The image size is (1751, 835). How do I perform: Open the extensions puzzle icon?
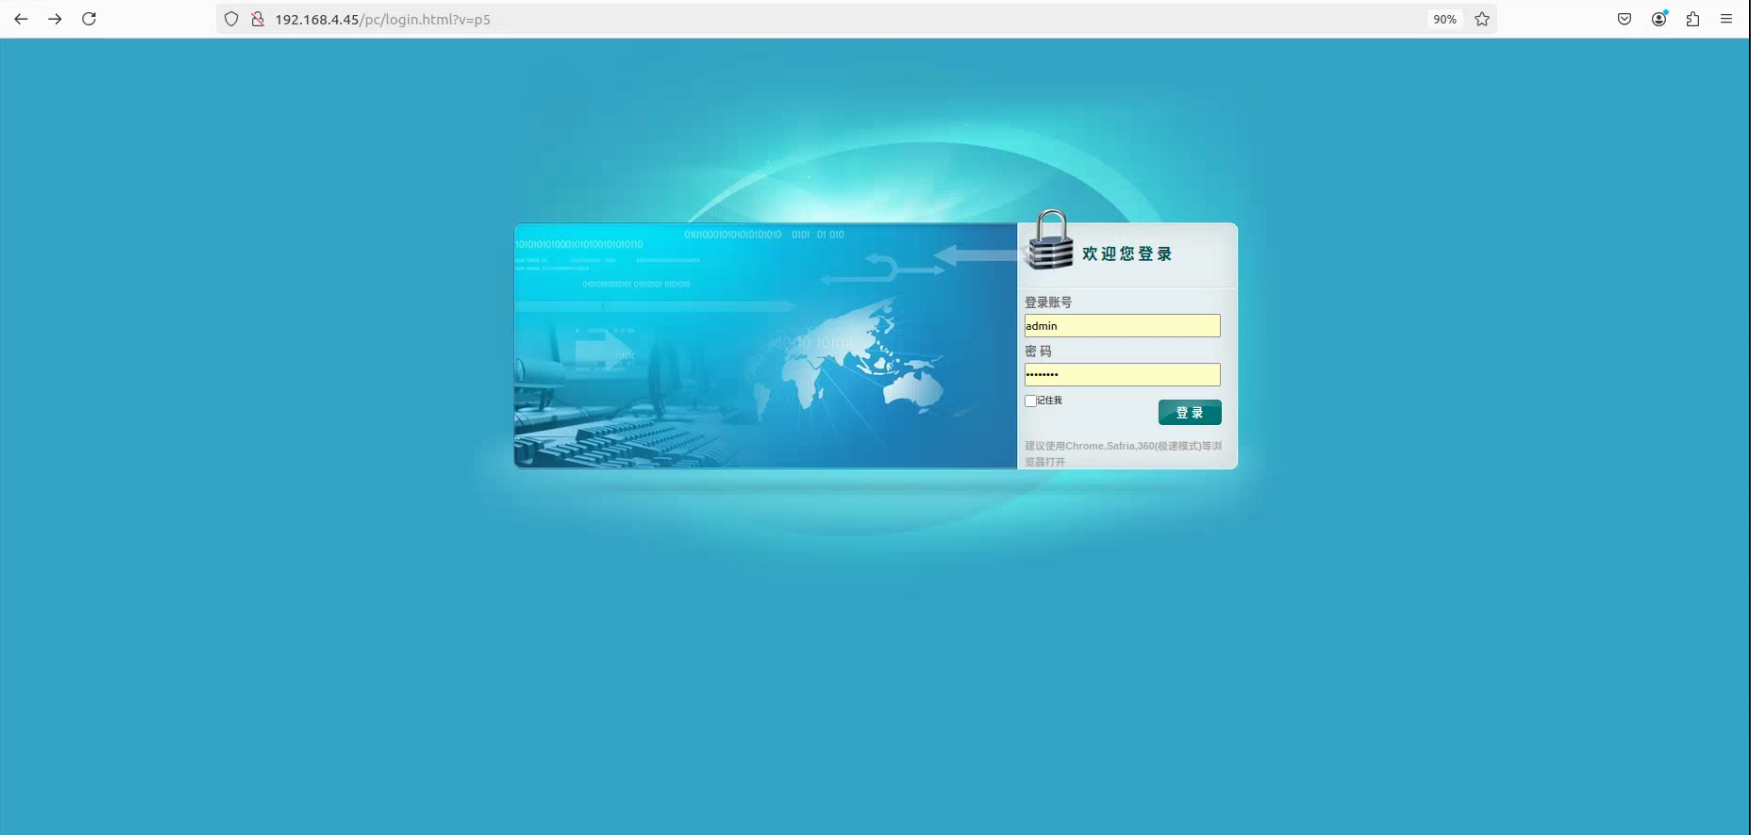coord(1693,19)
